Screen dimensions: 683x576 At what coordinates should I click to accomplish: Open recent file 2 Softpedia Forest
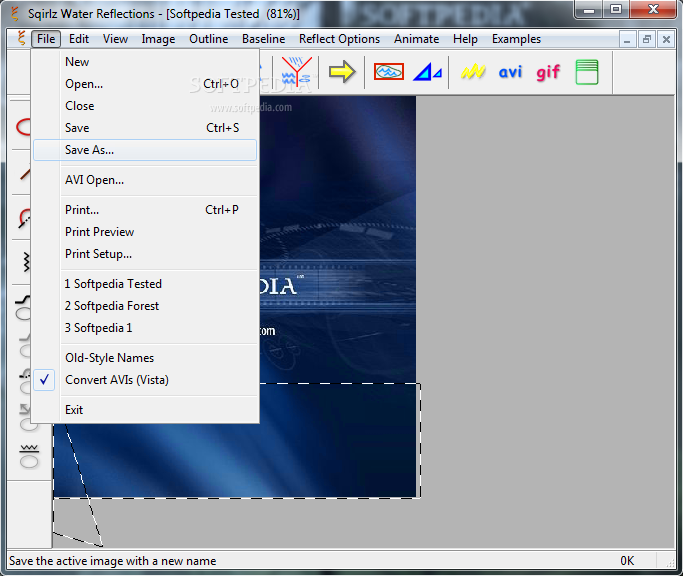[x=145, y=306]
